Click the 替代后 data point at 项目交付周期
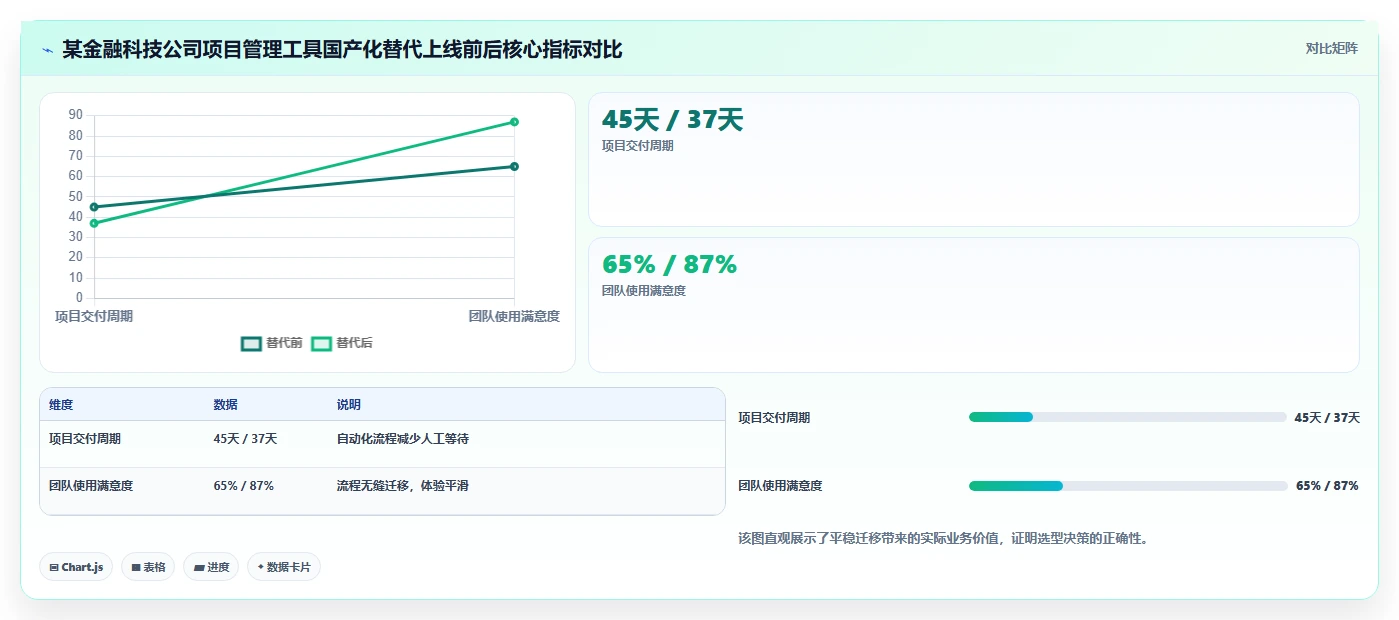The image size is (1399, 620). click(x=94, y=223)
